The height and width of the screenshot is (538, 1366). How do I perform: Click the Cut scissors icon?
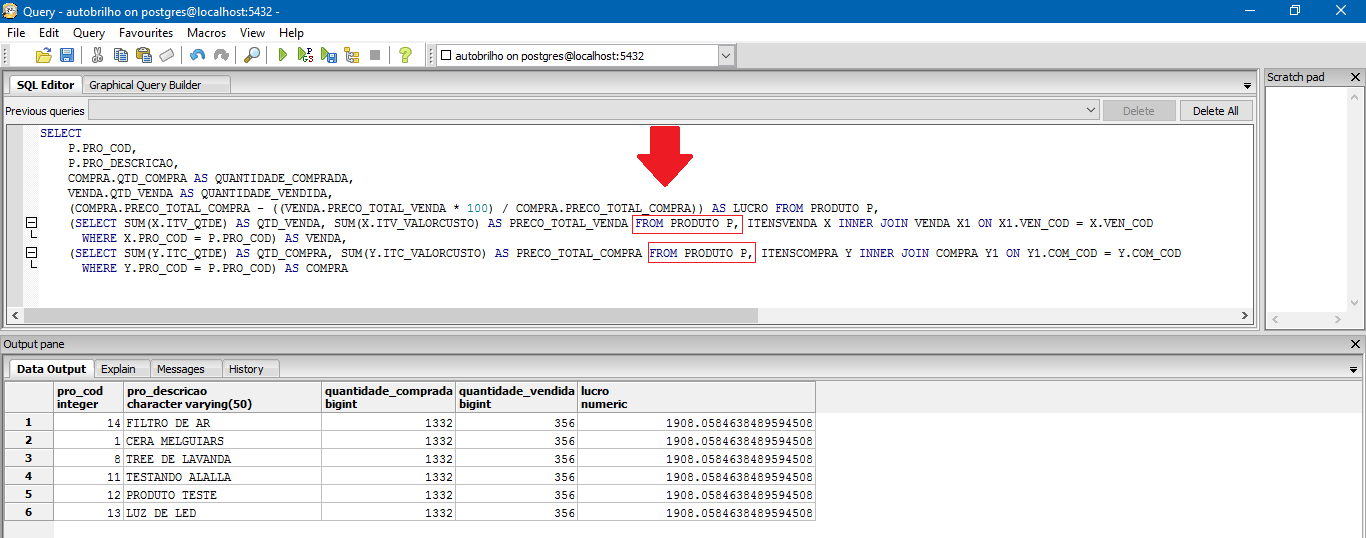point(97,56)
